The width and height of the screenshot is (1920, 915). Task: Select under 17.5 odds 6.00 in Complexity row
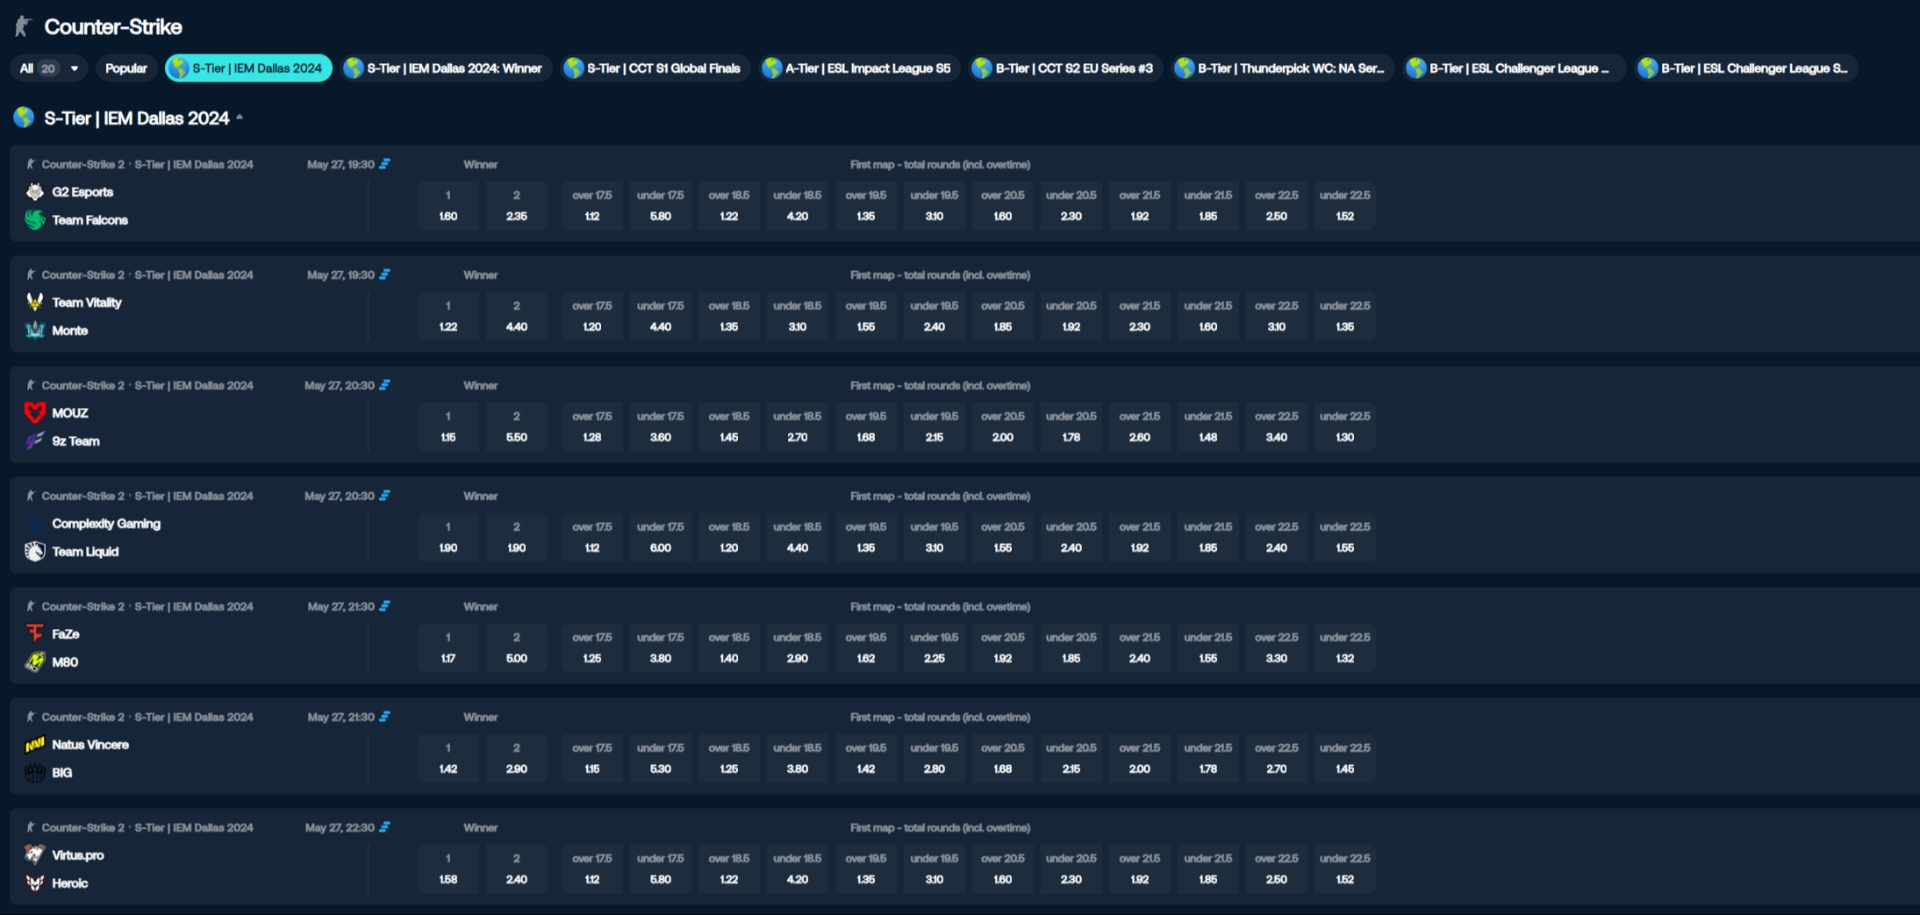[x=661, y=537]
